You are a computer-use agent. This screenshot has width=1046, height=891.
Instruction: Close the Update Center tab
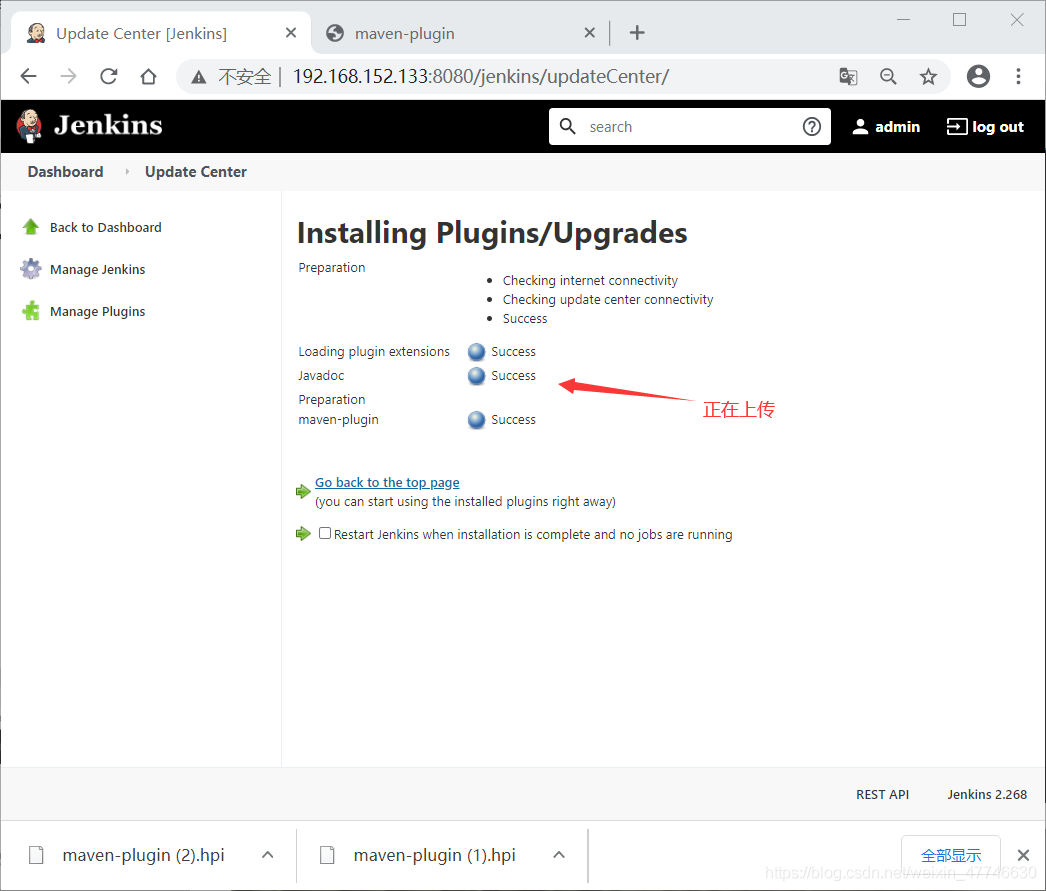[291, 33]
